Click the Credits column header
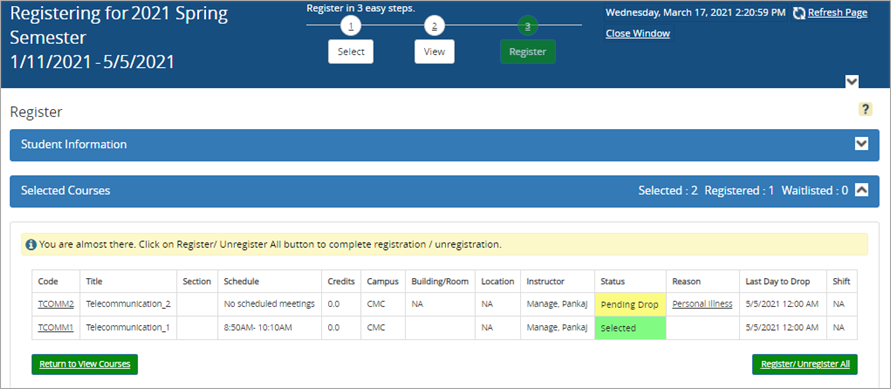The image size is (891, 389). coord(341,281)
